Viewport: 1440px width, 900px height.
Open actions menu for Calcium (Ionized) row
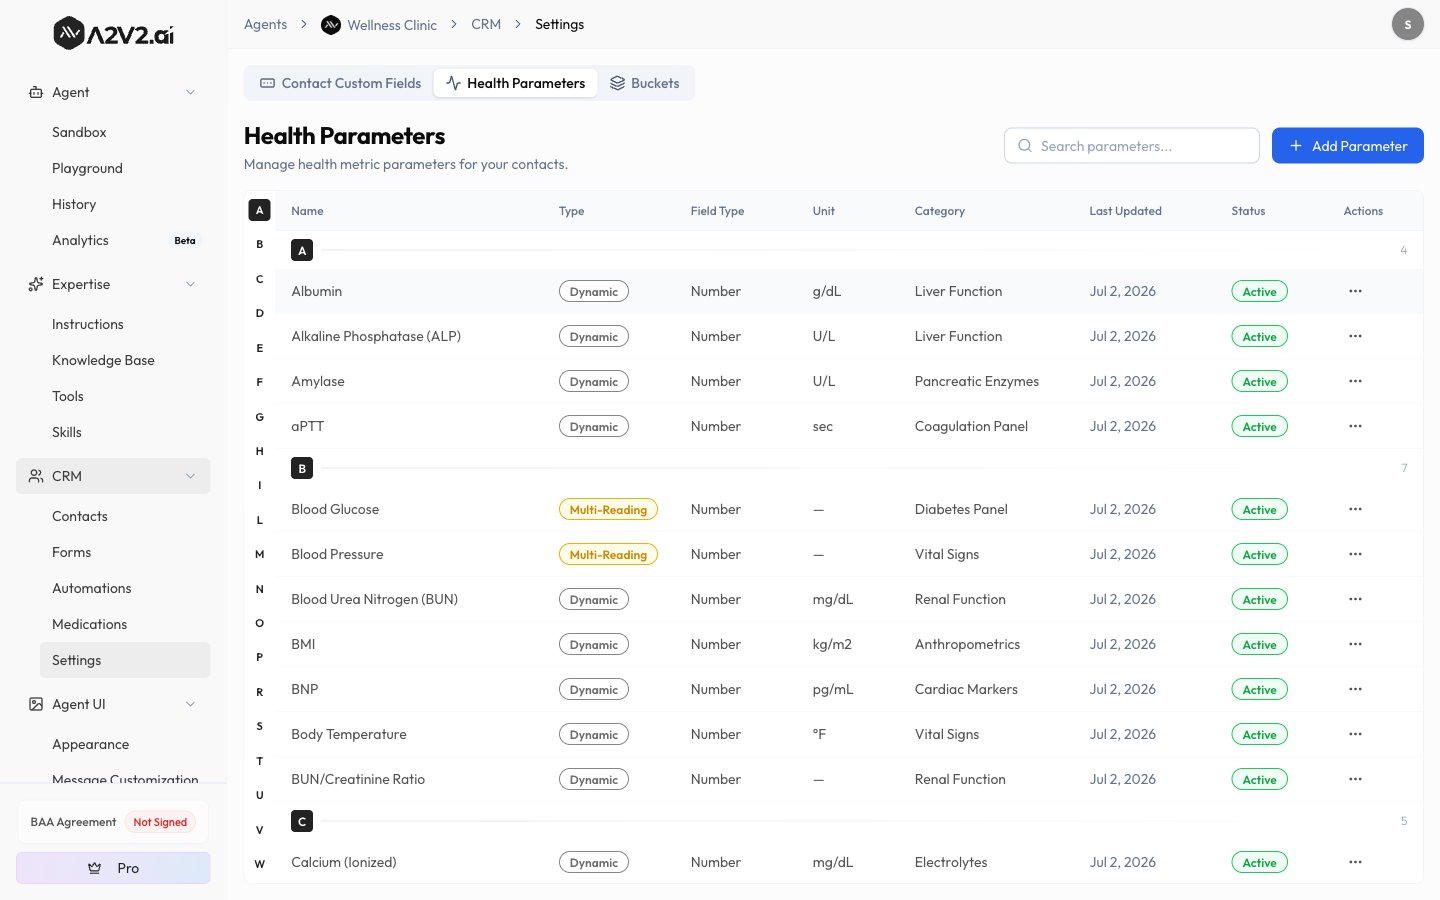pyautogui.click(x=1355, y=862)
